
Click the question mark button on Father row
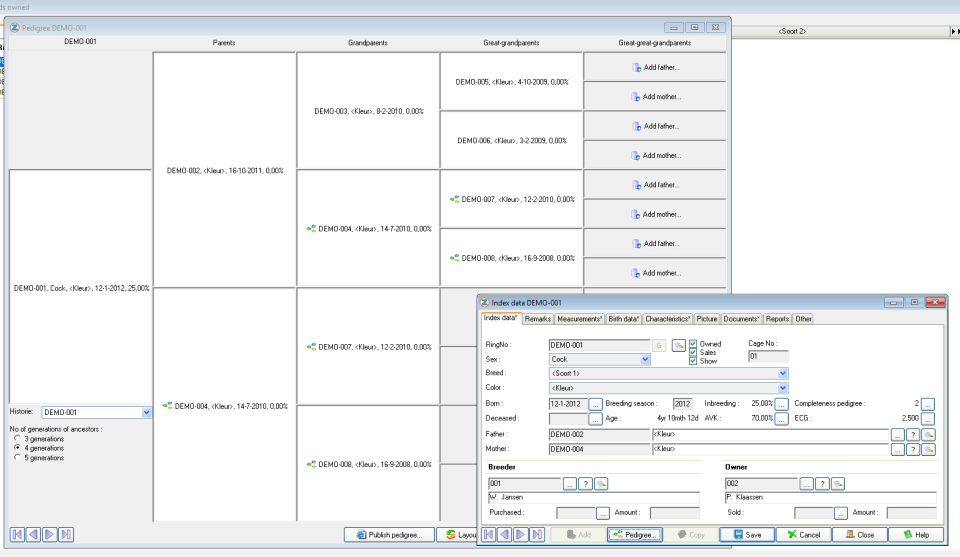(x=913, y=435)
